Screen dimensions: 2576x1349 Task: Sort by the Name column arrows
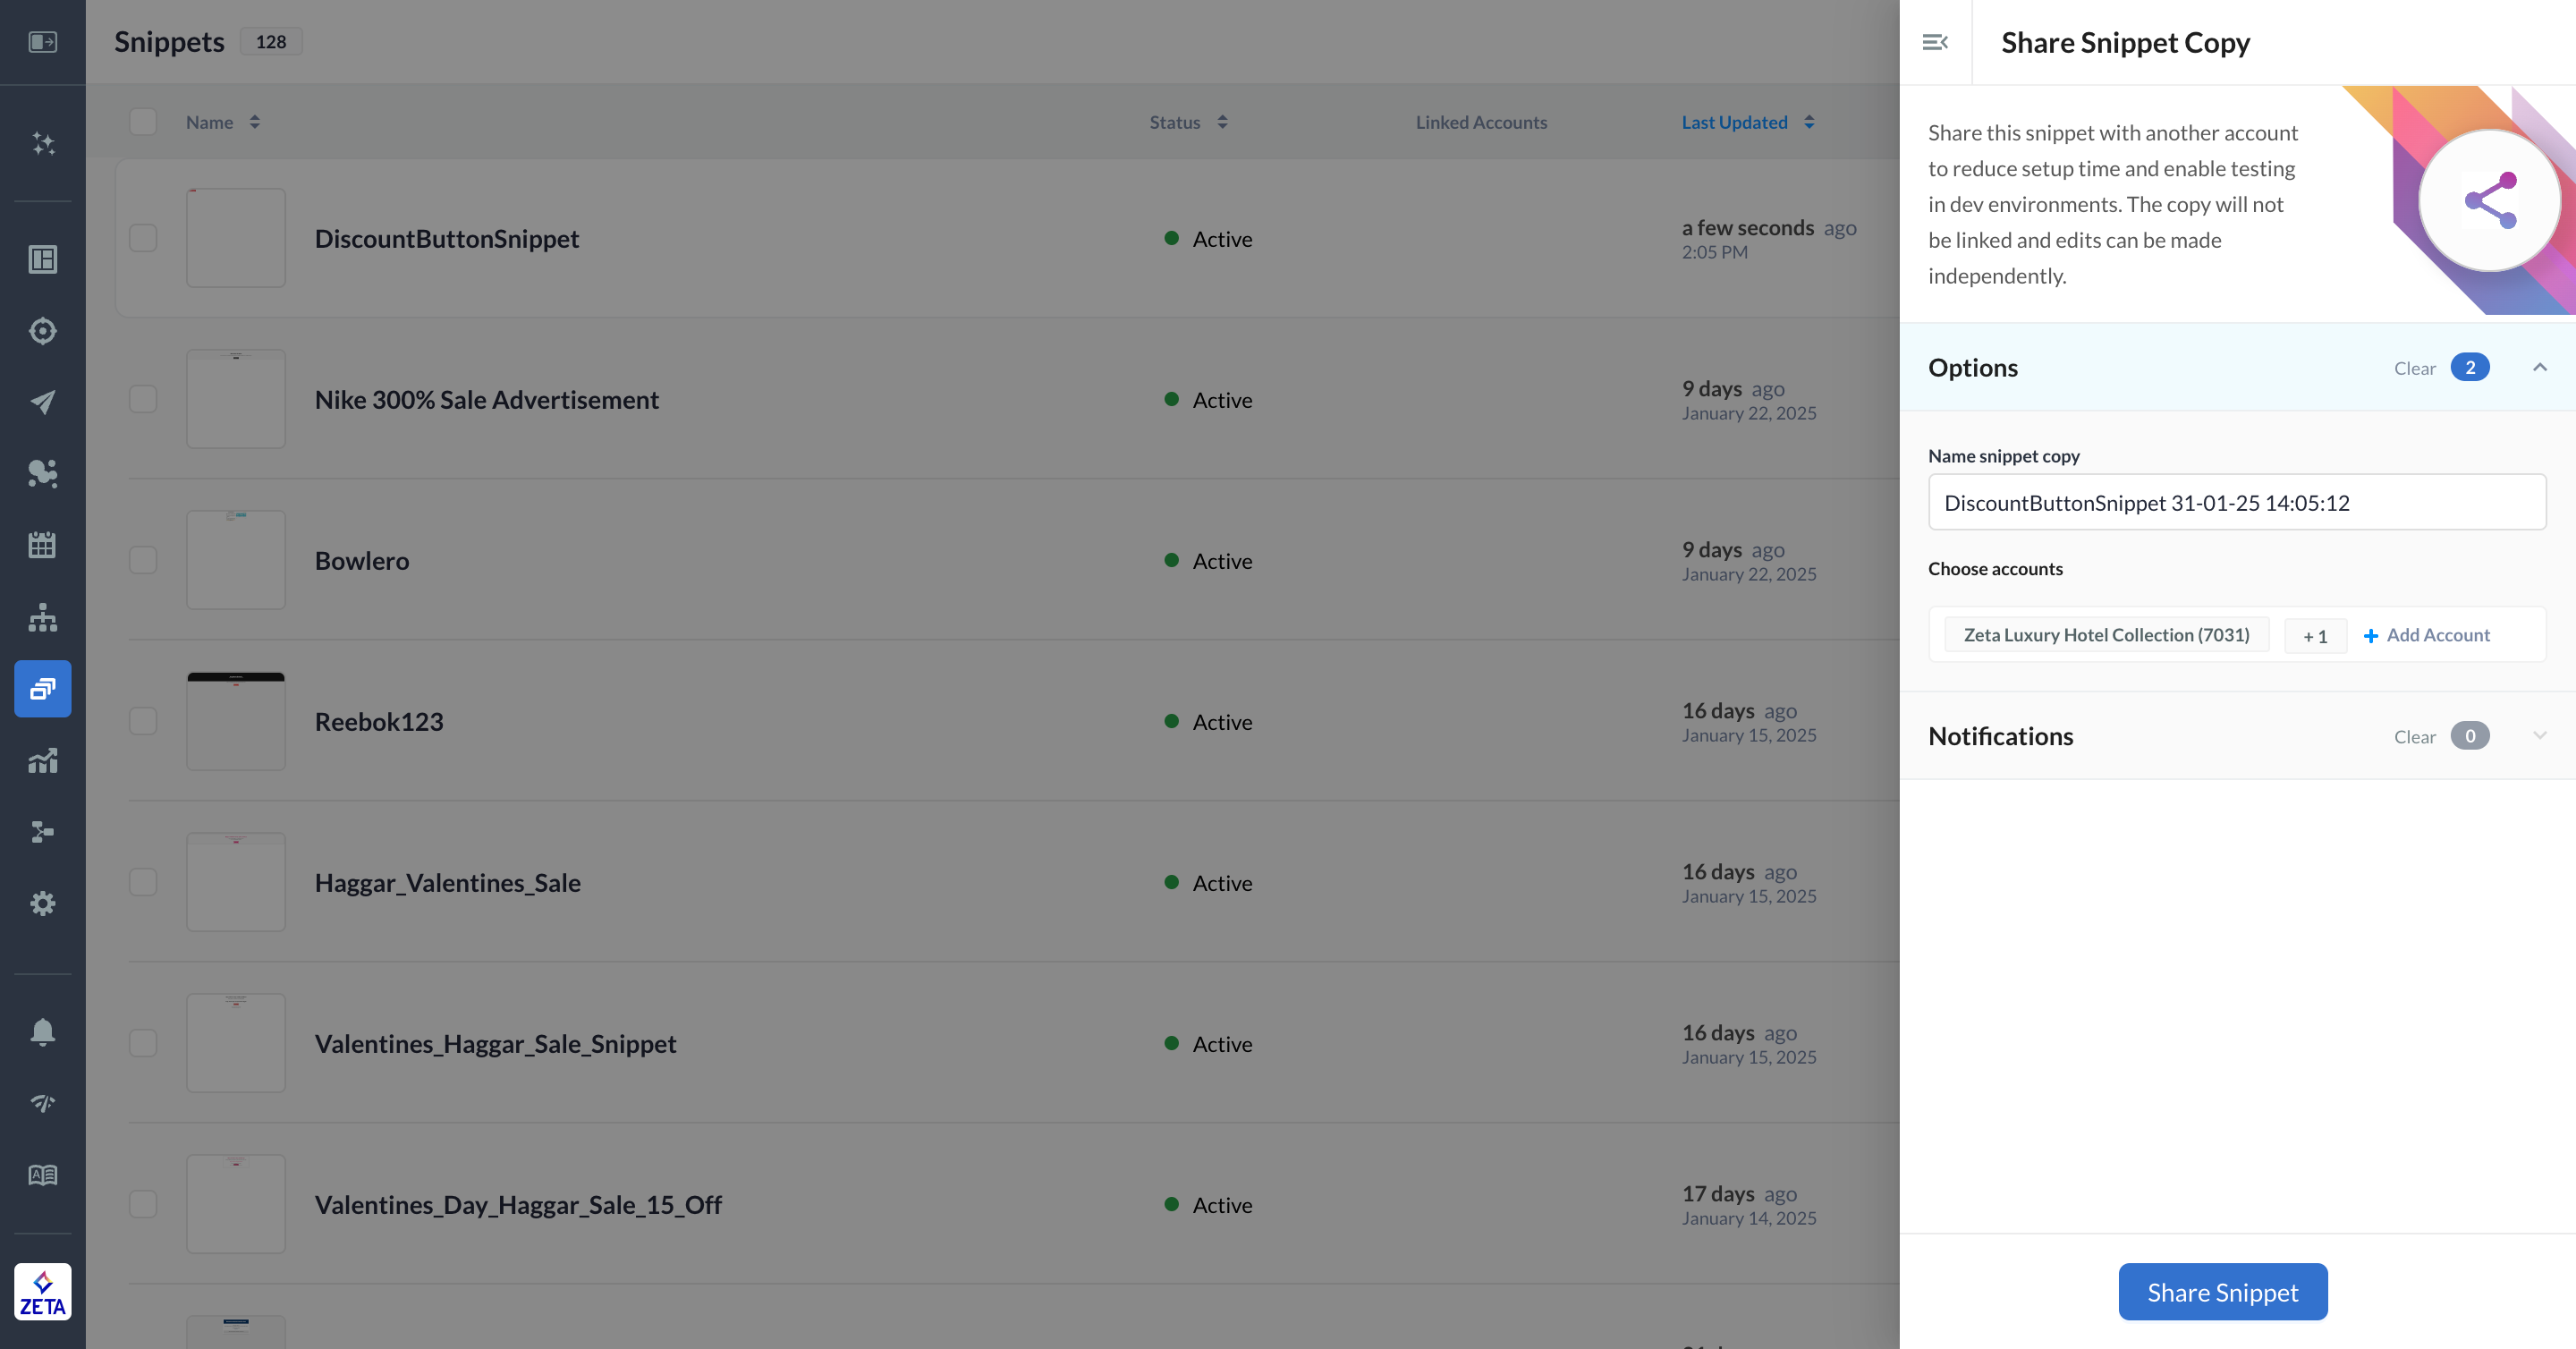(255, 122)
